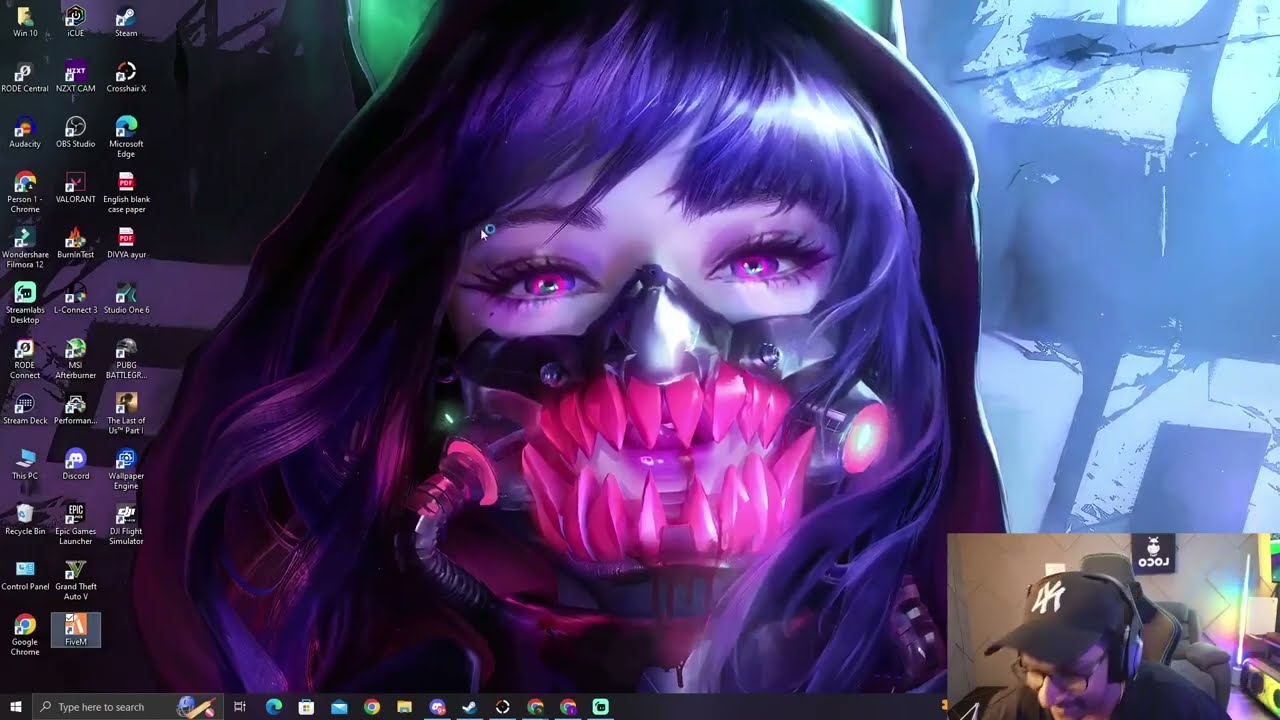1280x720 pixels.
Task: Click the Discord shortcut on the desktop
Action: point(76,464)
